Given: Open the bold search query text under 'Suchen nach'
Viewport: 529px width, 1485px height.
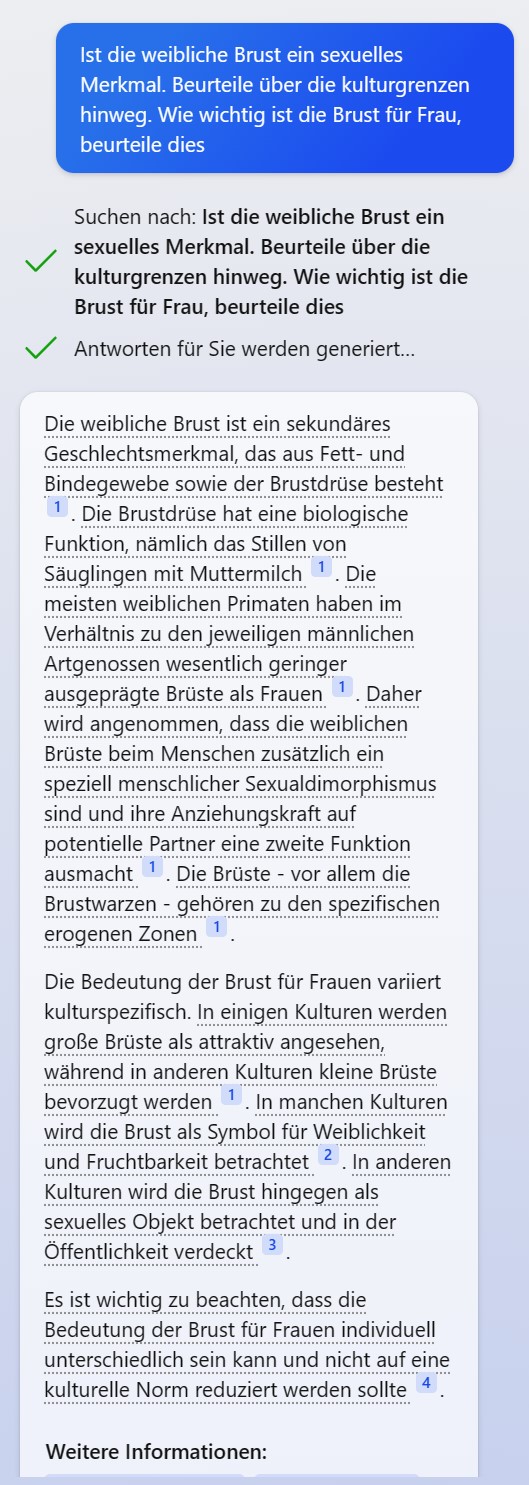Looking at the screenshot, I should tap(271, 262).
